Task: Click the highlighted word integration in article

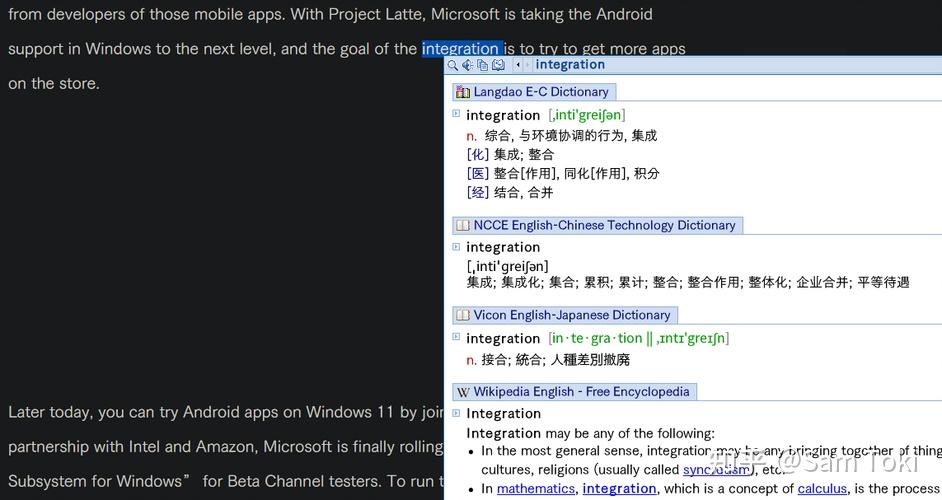Action: tap(462, 49)
